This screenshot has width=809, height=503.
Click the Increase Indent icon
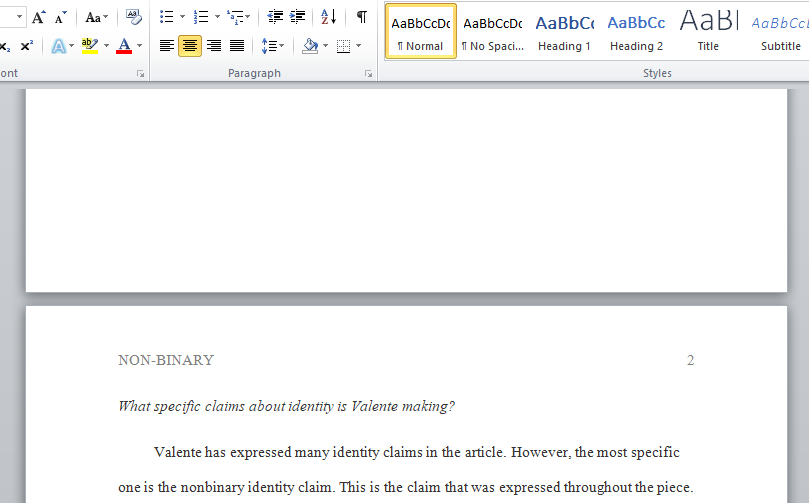pyautogui.click(x=297, y=17)
